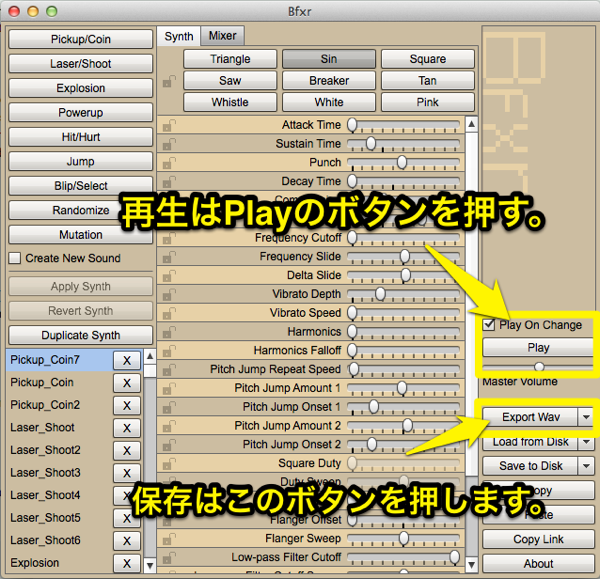Toggle the lock icon beside Harmonics Falloff
The width and height of the screenshot is (600, 579).
click(x=169, y=351)
